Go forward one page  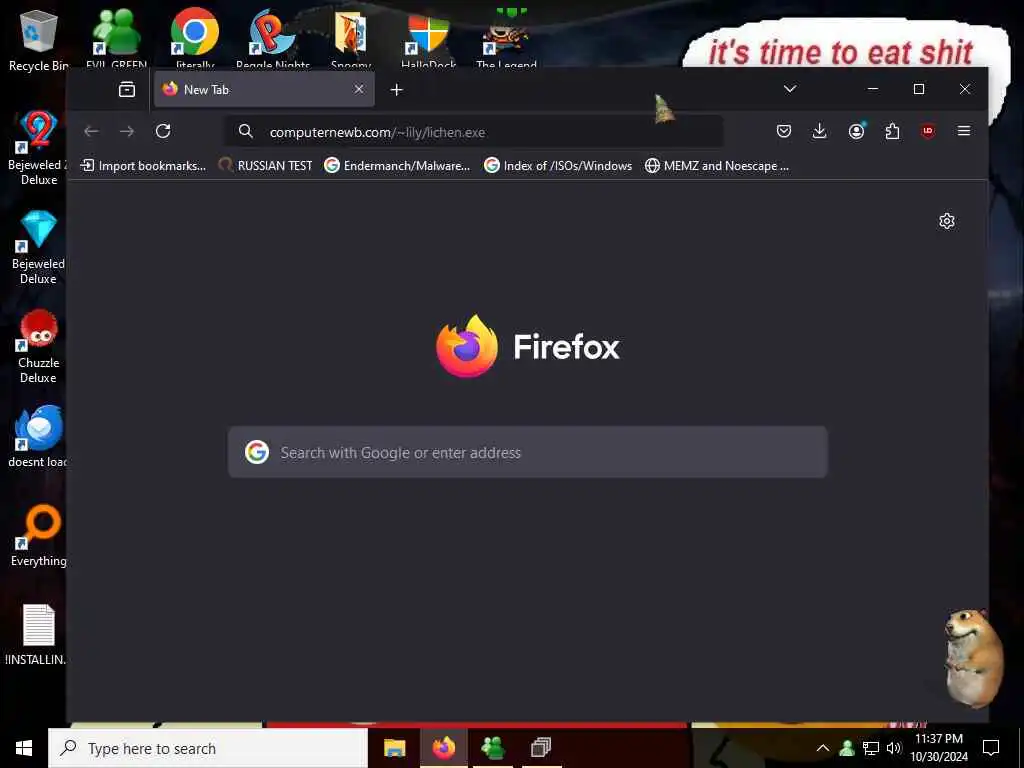(x=127, y=131)
